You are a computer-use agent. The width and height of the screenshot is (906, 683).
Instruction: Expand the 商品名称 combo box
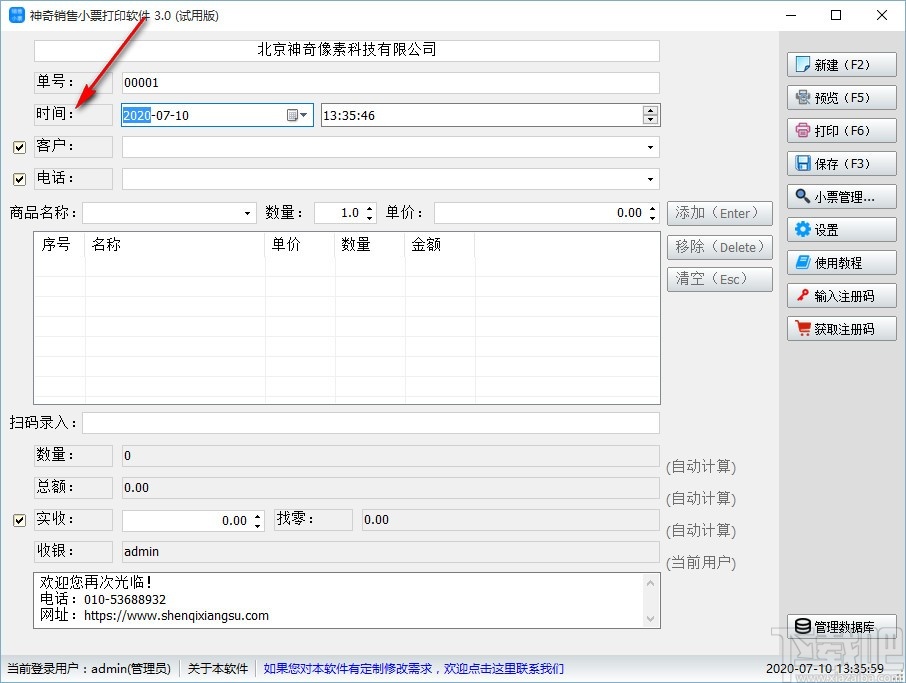point(247,213)
